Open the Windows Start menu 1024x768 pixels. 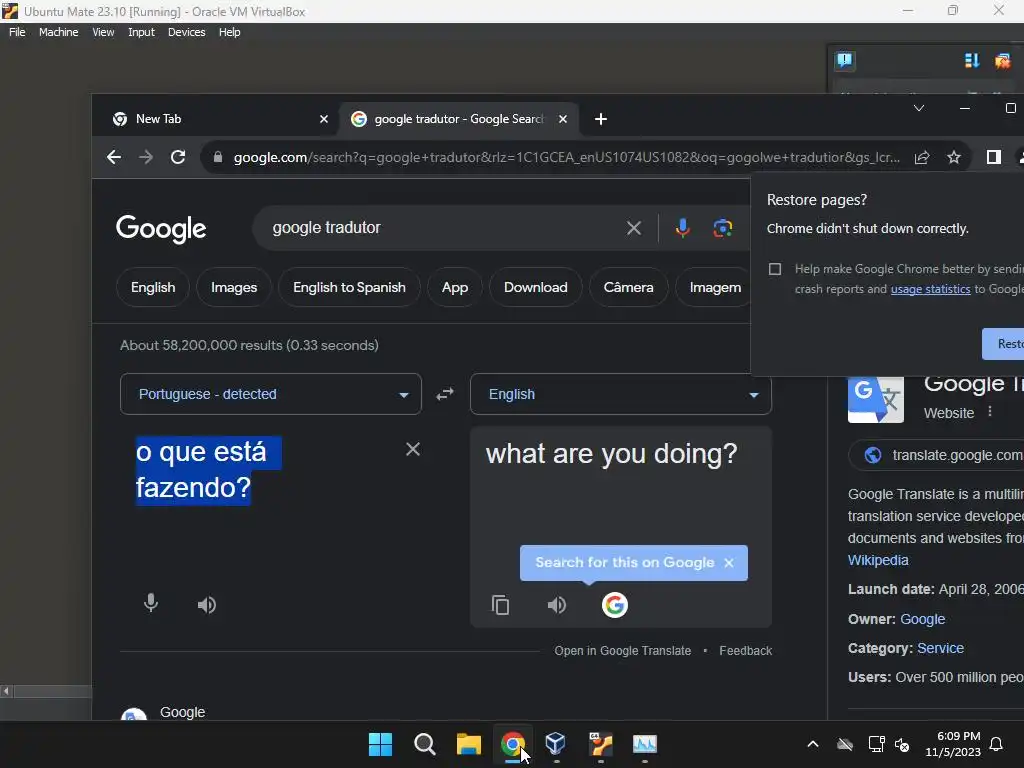click(380, 744)
